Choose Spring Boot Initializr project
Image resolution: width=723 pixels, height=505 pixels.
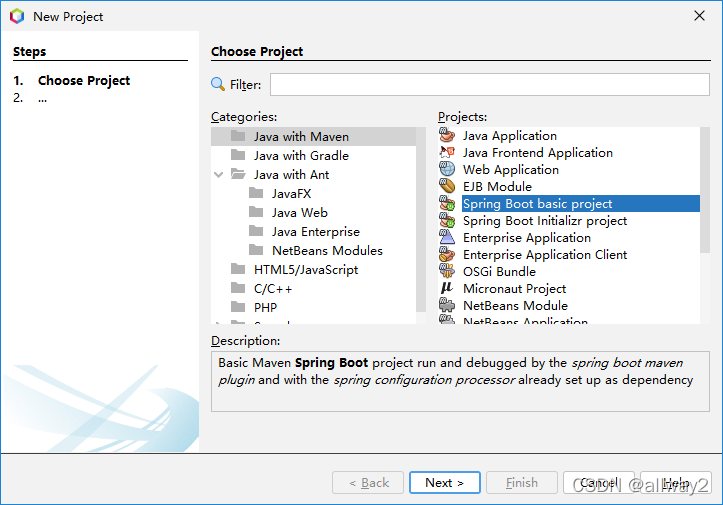tap(545, 221)
